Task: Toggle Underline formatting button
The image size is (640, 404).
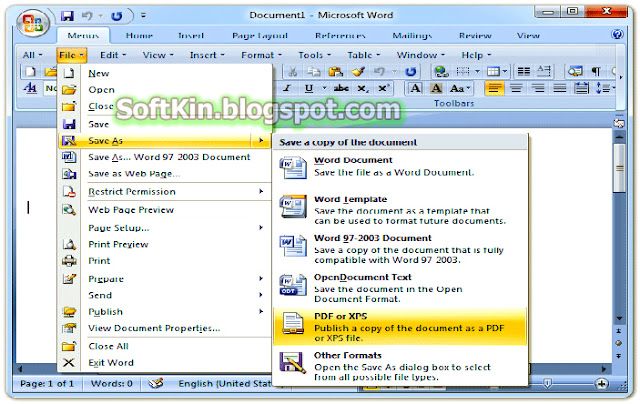Action: [x=309, y=89]
